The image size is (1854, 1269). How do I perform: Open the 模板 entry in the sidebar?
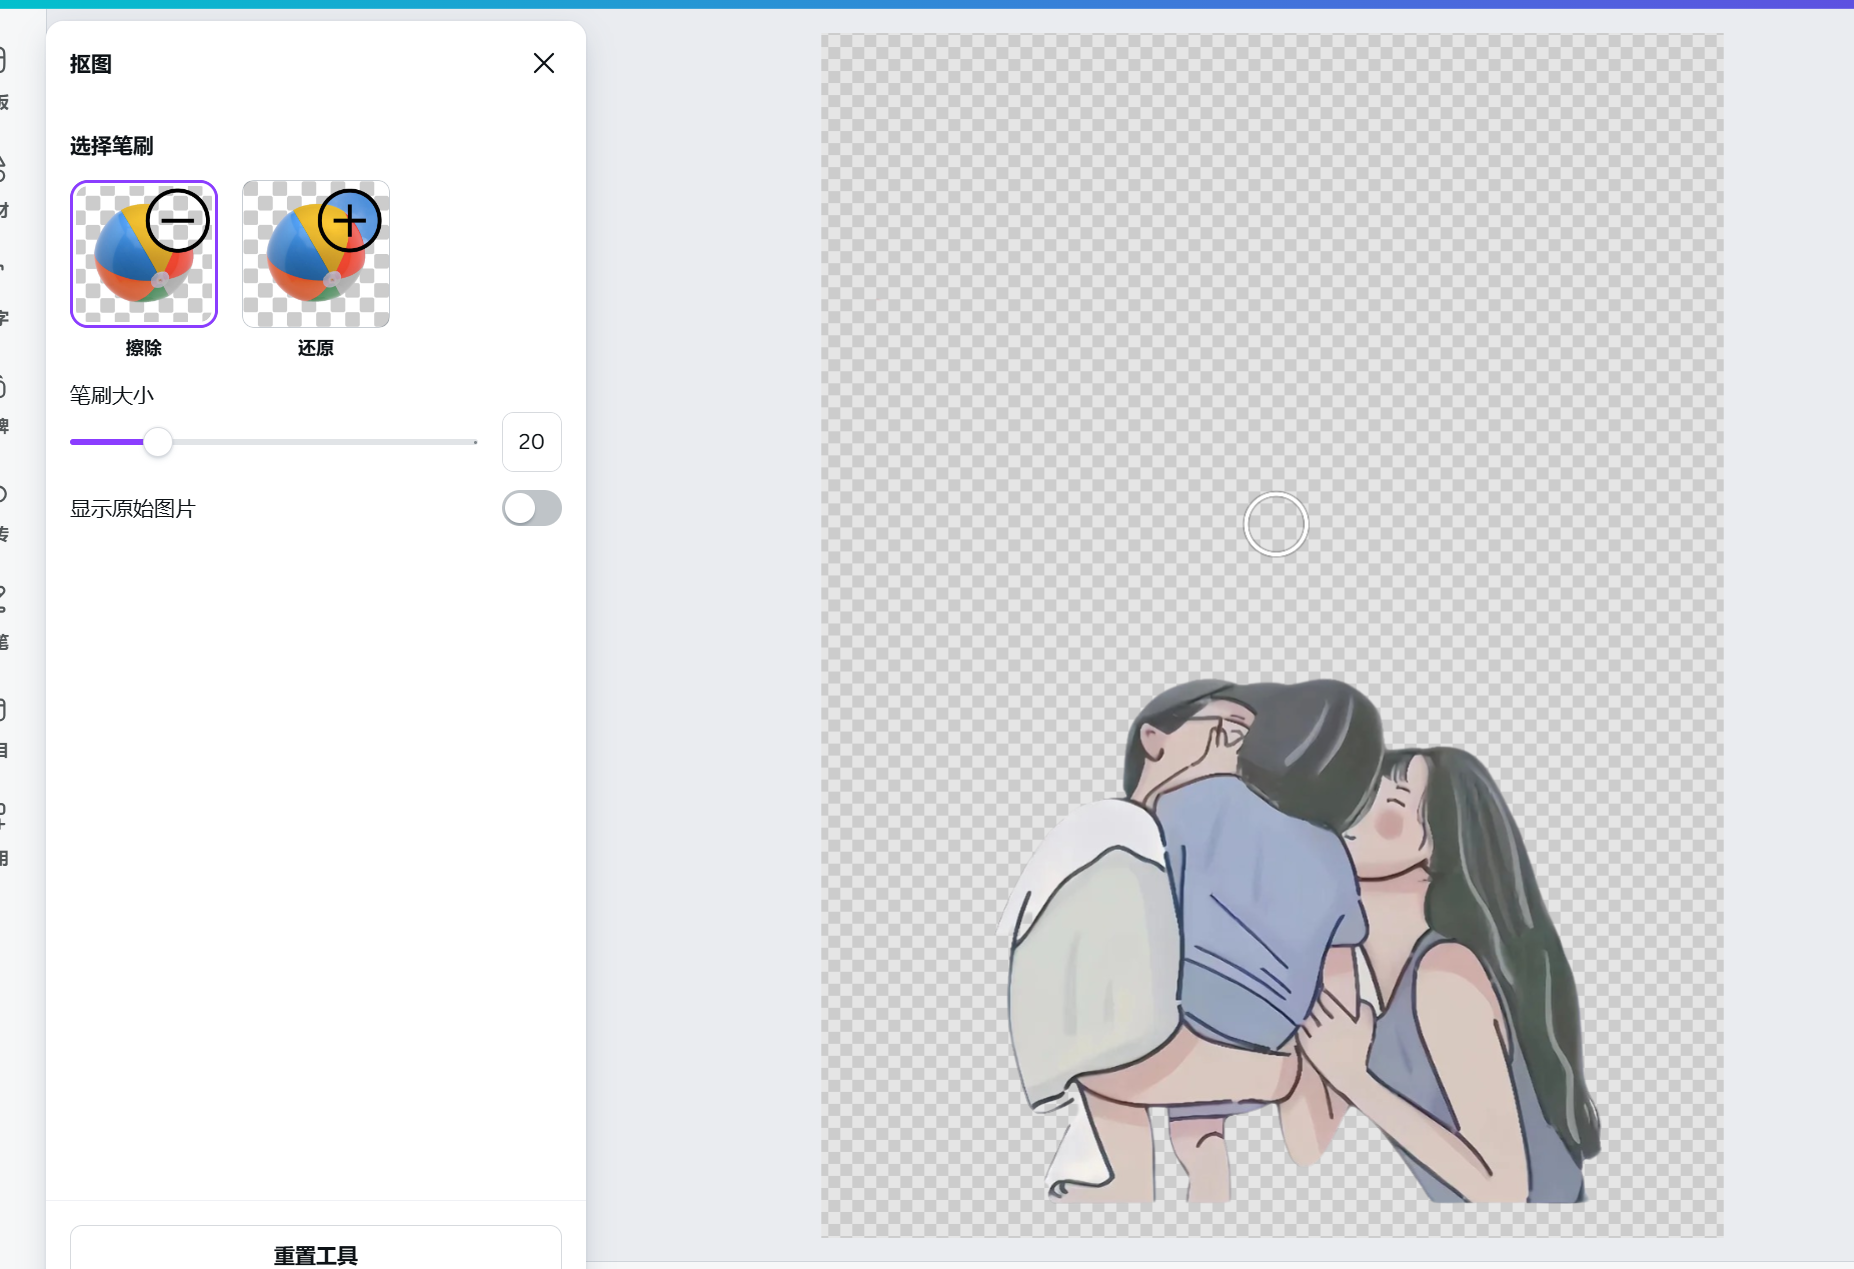8,75
